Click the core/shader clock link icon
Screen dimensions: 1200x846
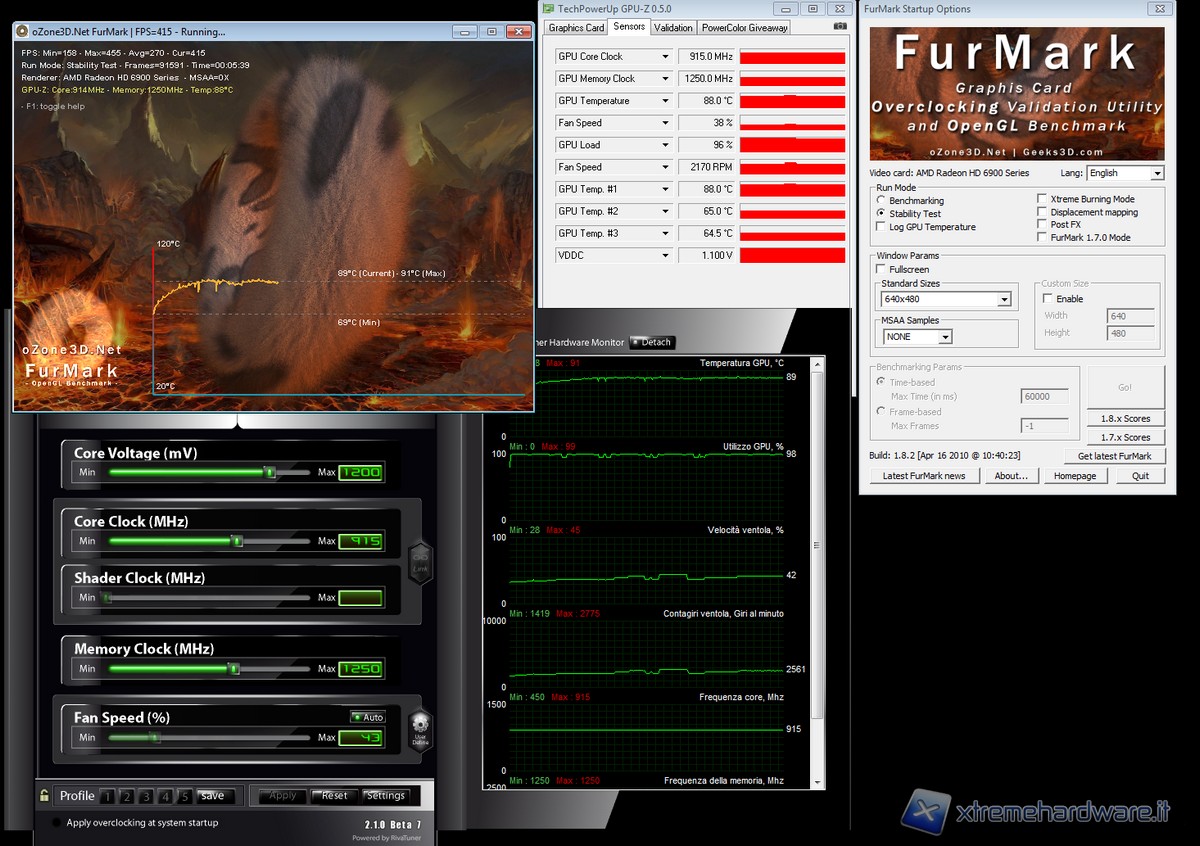[420, 563]
